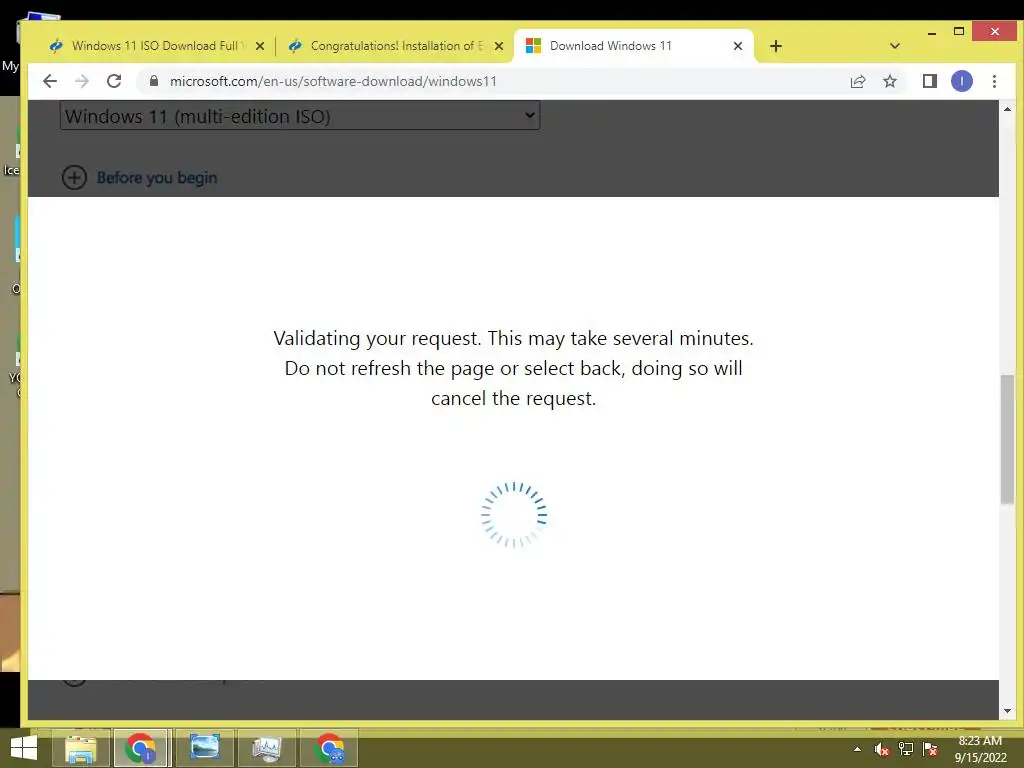Viewport: 1024px width, 768px height.
Task: Select the Download Windows 11 tab
Action: [x=633, y=46]
